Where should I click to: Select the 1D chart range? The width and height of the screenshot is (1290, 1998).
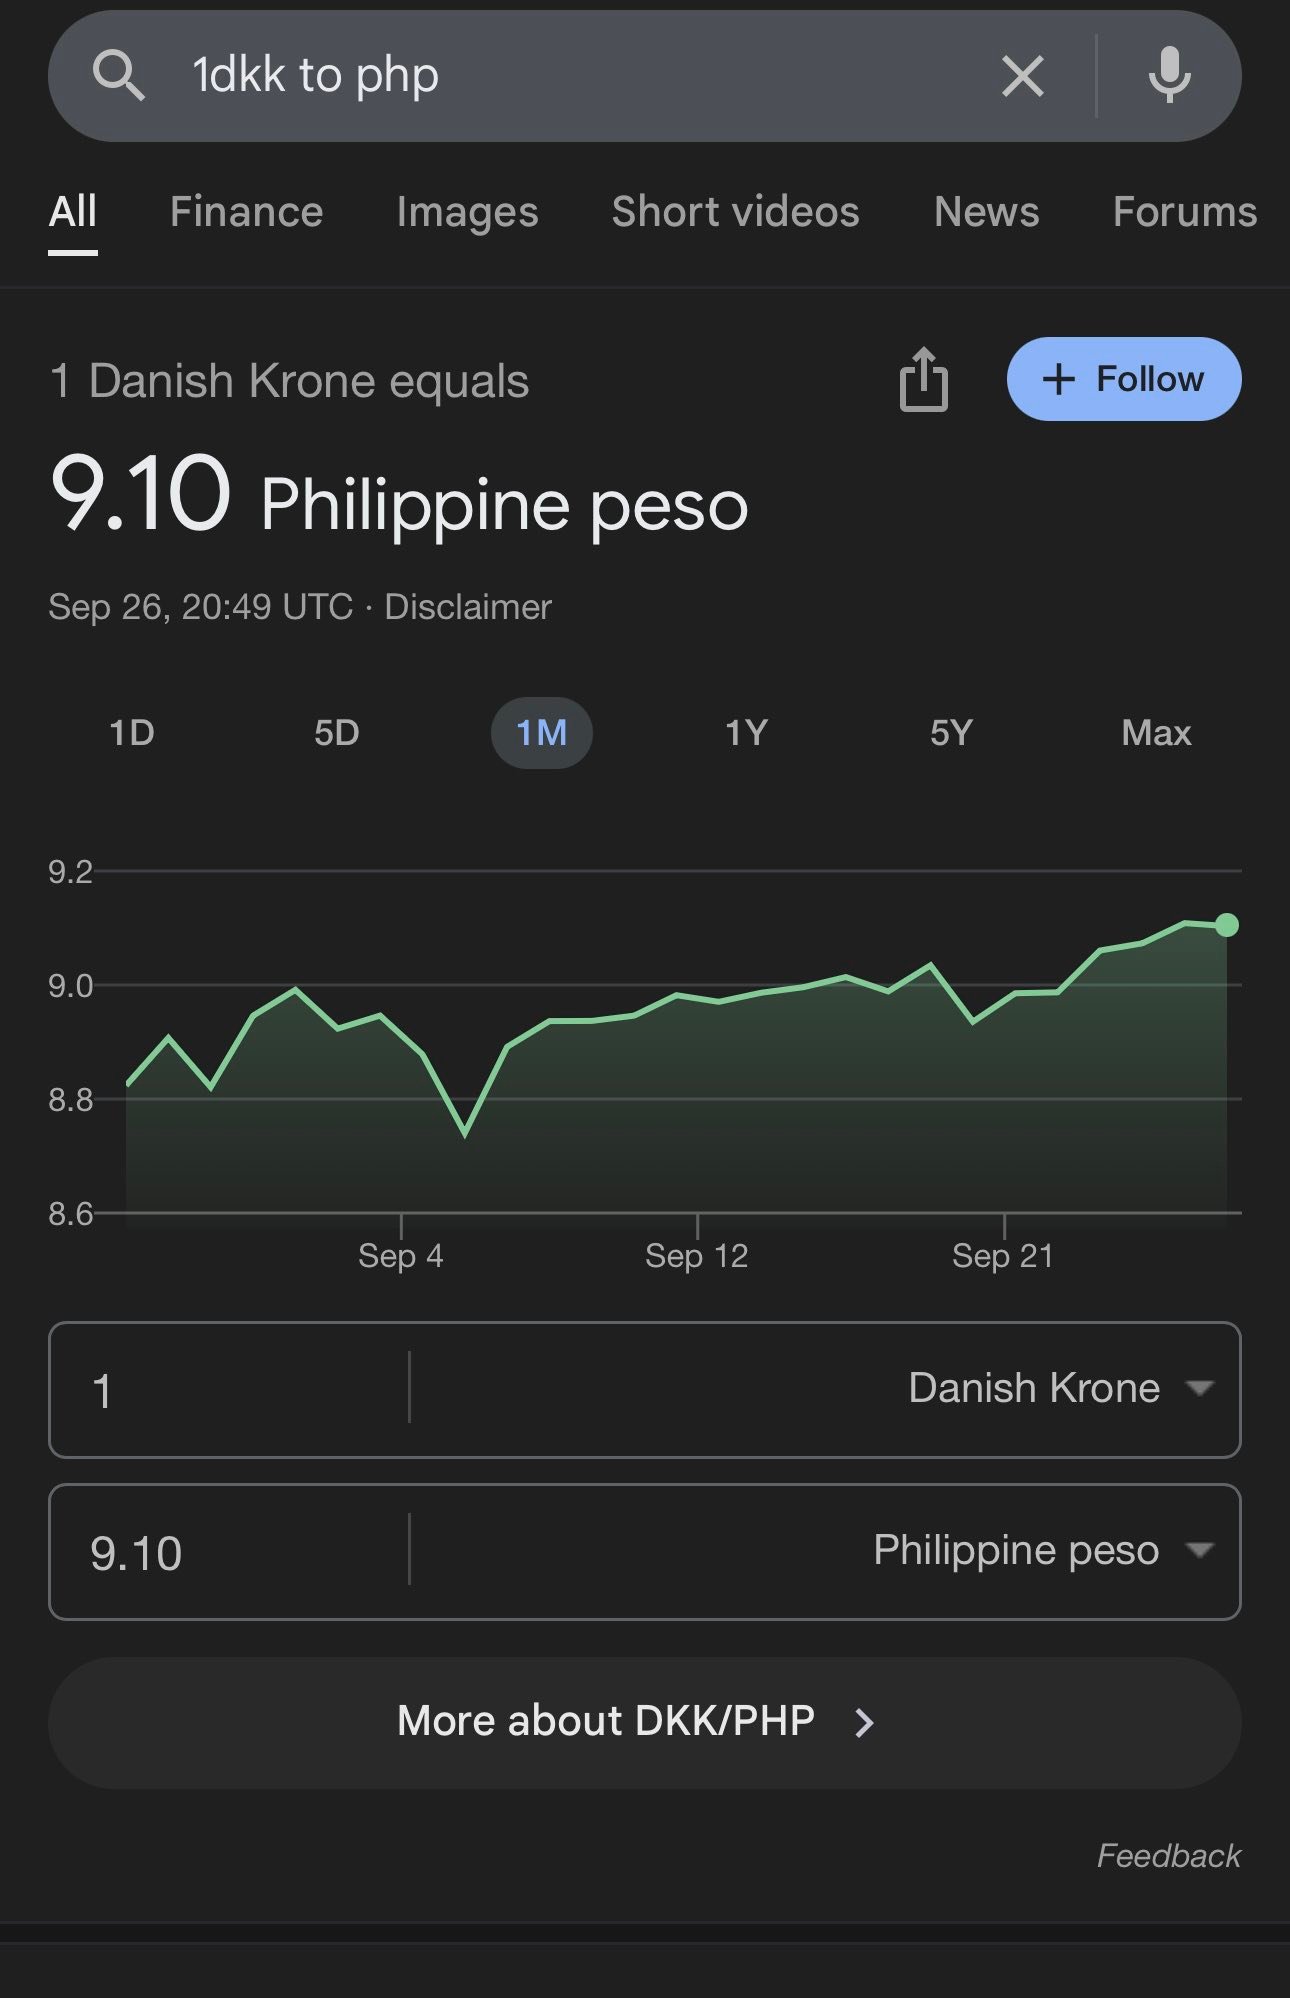coord(132,733)
